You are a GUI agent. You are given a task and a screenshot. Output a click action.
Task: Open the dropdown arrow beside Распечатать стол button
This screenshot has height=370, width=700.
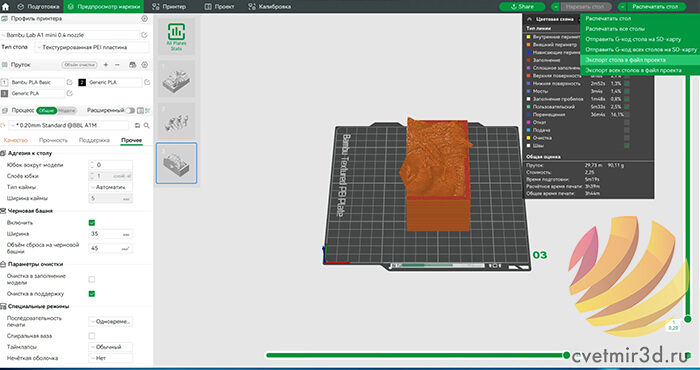pos(622,7)
